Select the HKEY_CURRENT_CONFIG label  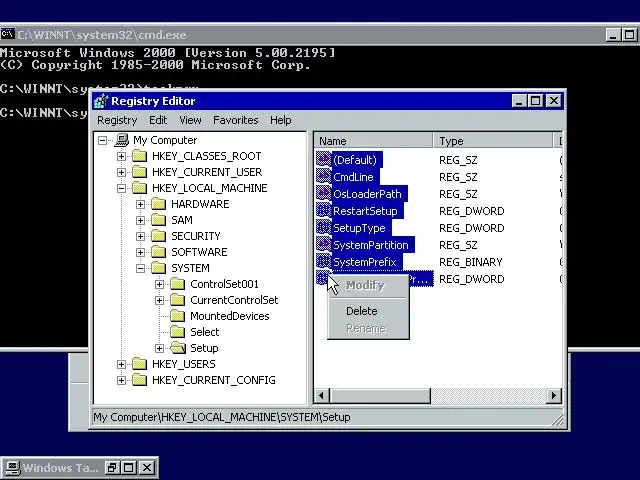coord(213,380)
